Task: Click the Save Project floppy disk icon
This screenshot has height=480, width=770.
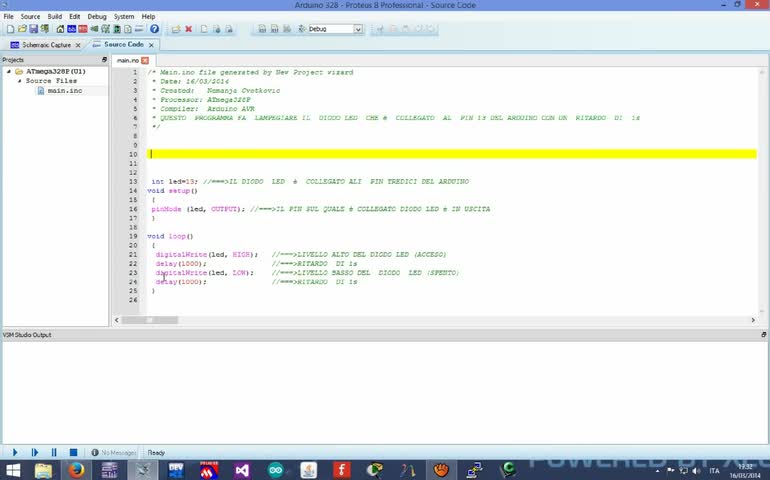Action: point(33,29)
